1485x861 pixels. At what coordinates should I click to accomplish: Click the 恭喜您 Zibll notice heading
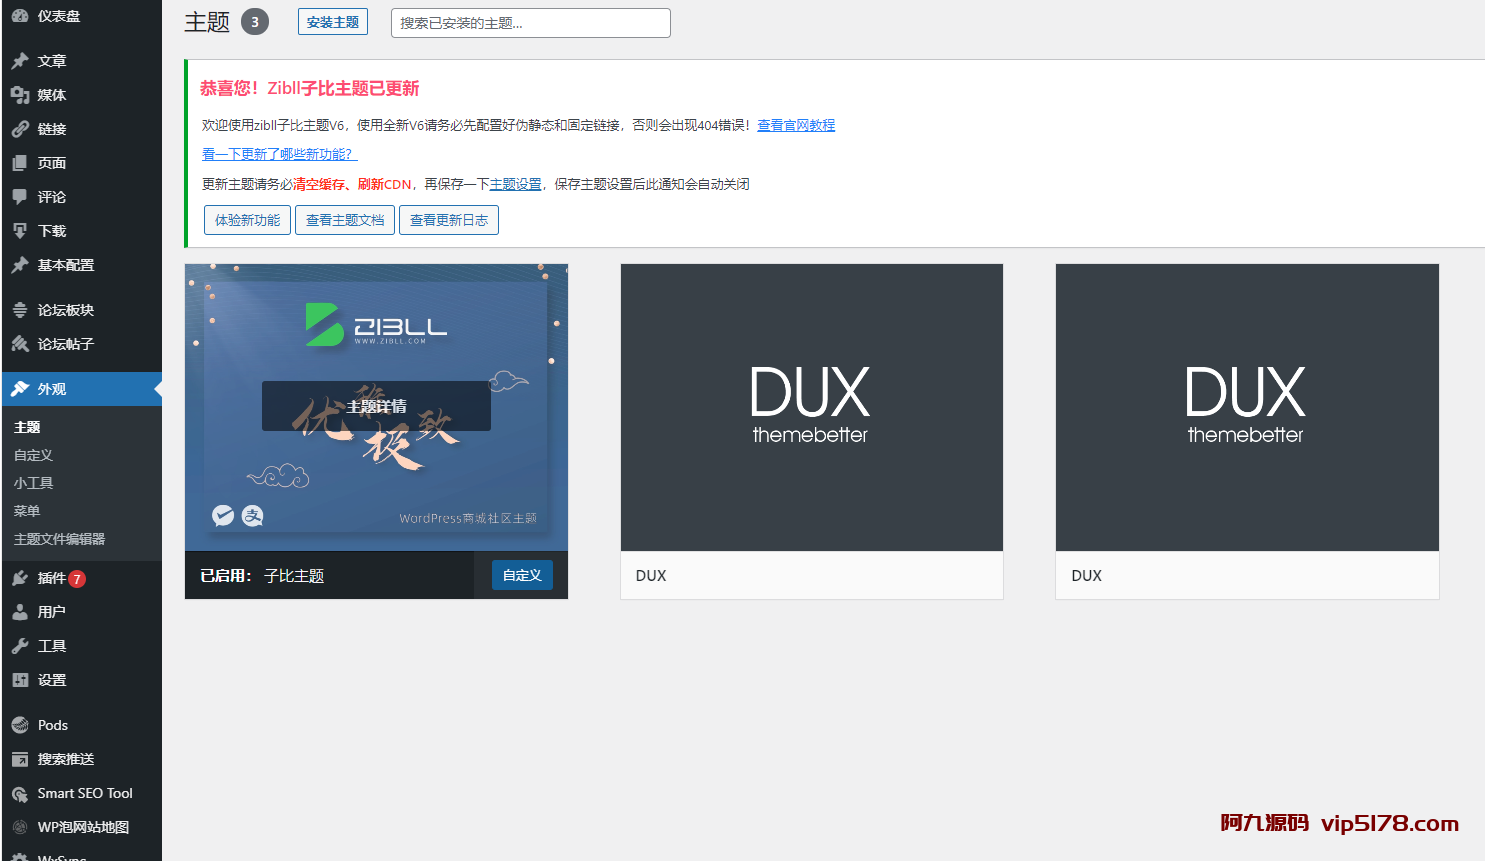pyautogui.click(x=310, y=88)
